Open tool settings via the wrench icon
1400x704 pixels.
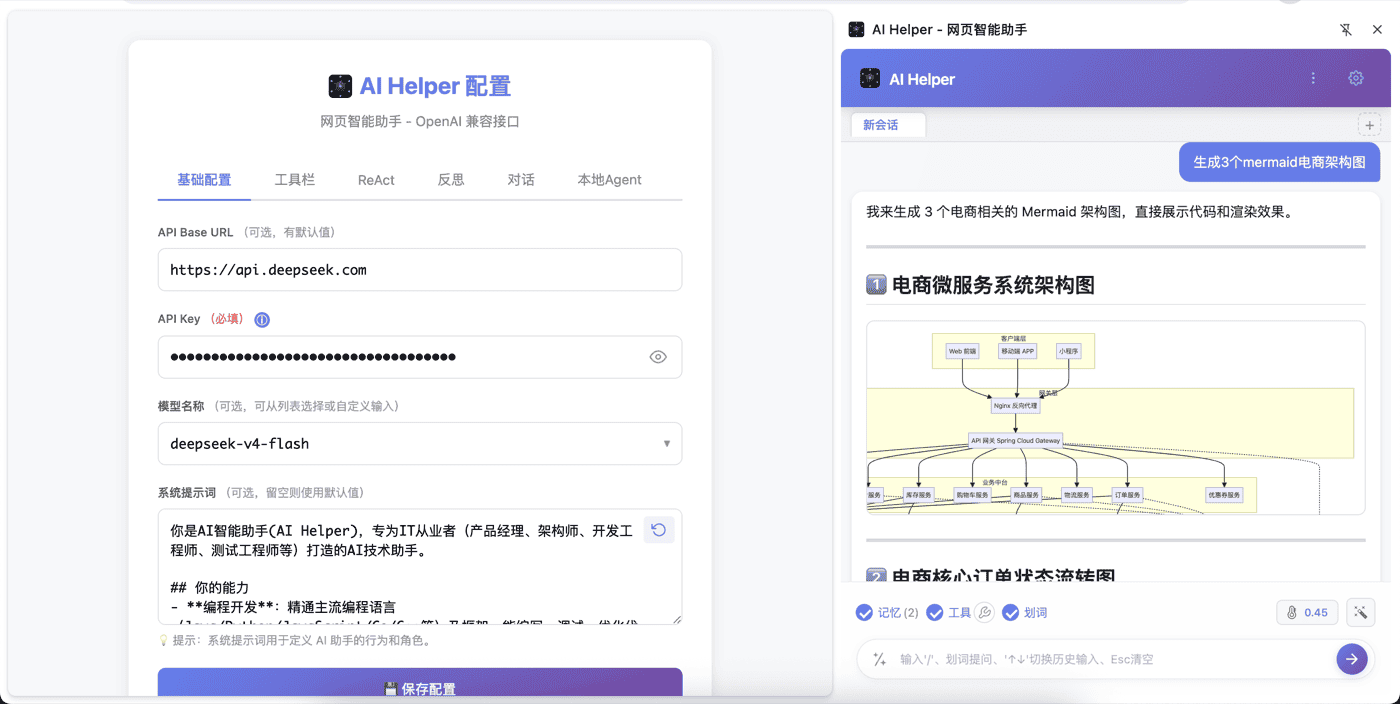pyautogui.click(x=984, y=612)
